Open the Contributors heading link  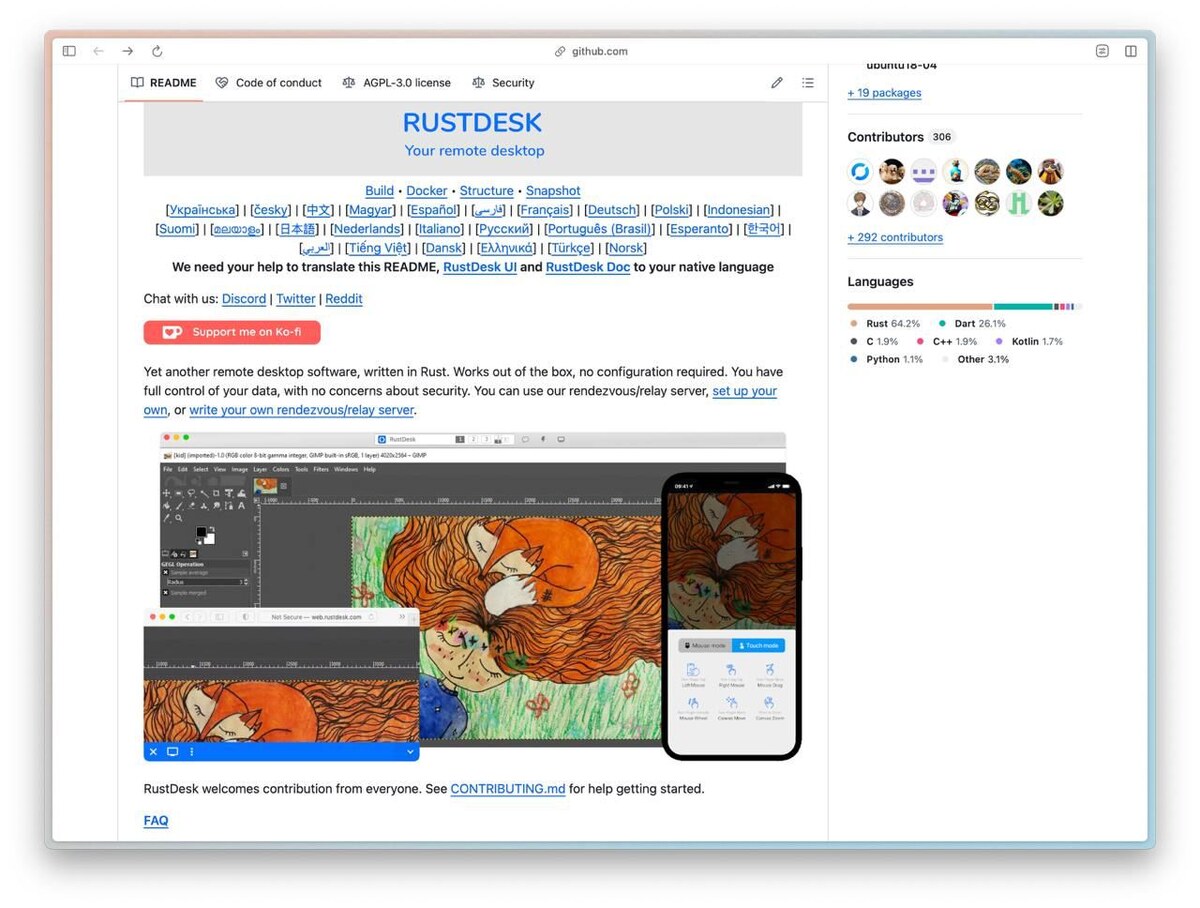click(885, 137)
